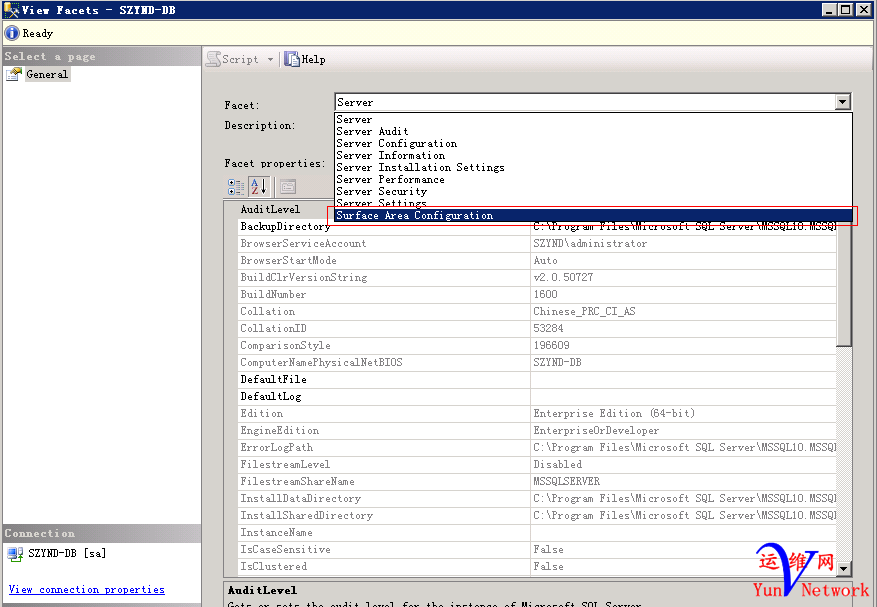Select the IsClustered property
The image size is (877, 607).
[274, 566]
